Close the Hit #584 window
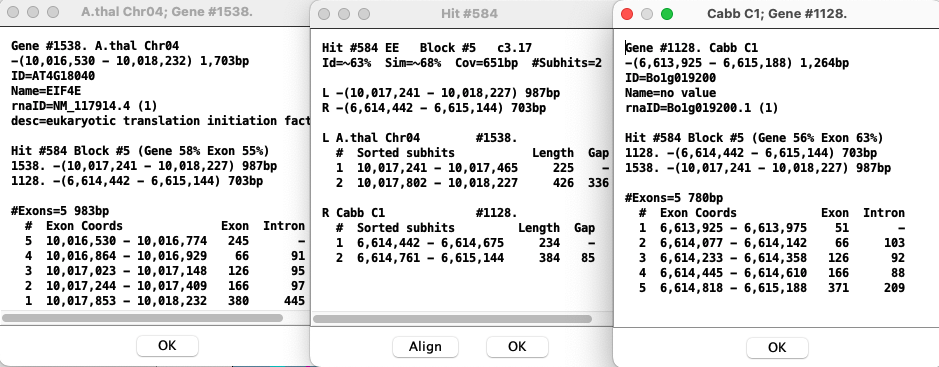Viewport: 939px width, 367px height. [x=324, y=14]
